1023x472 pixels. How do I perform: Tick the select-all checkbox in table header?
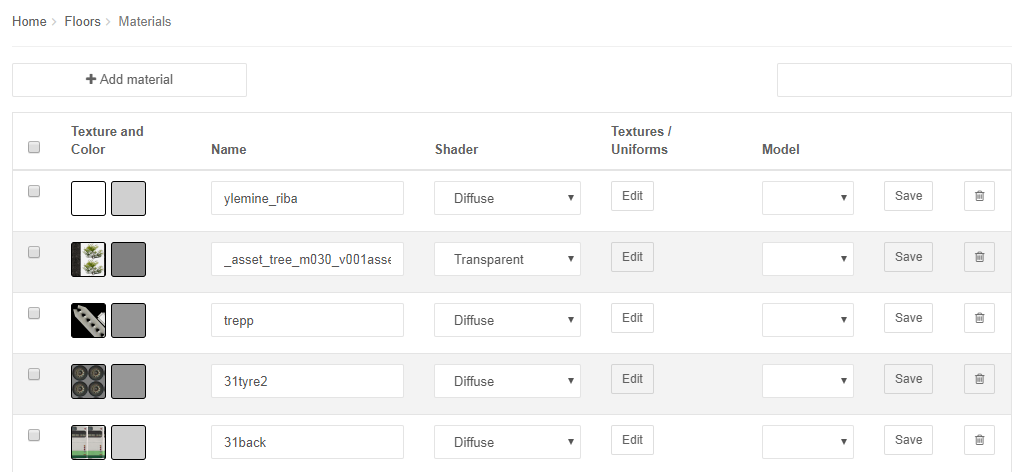click(34, 147)
